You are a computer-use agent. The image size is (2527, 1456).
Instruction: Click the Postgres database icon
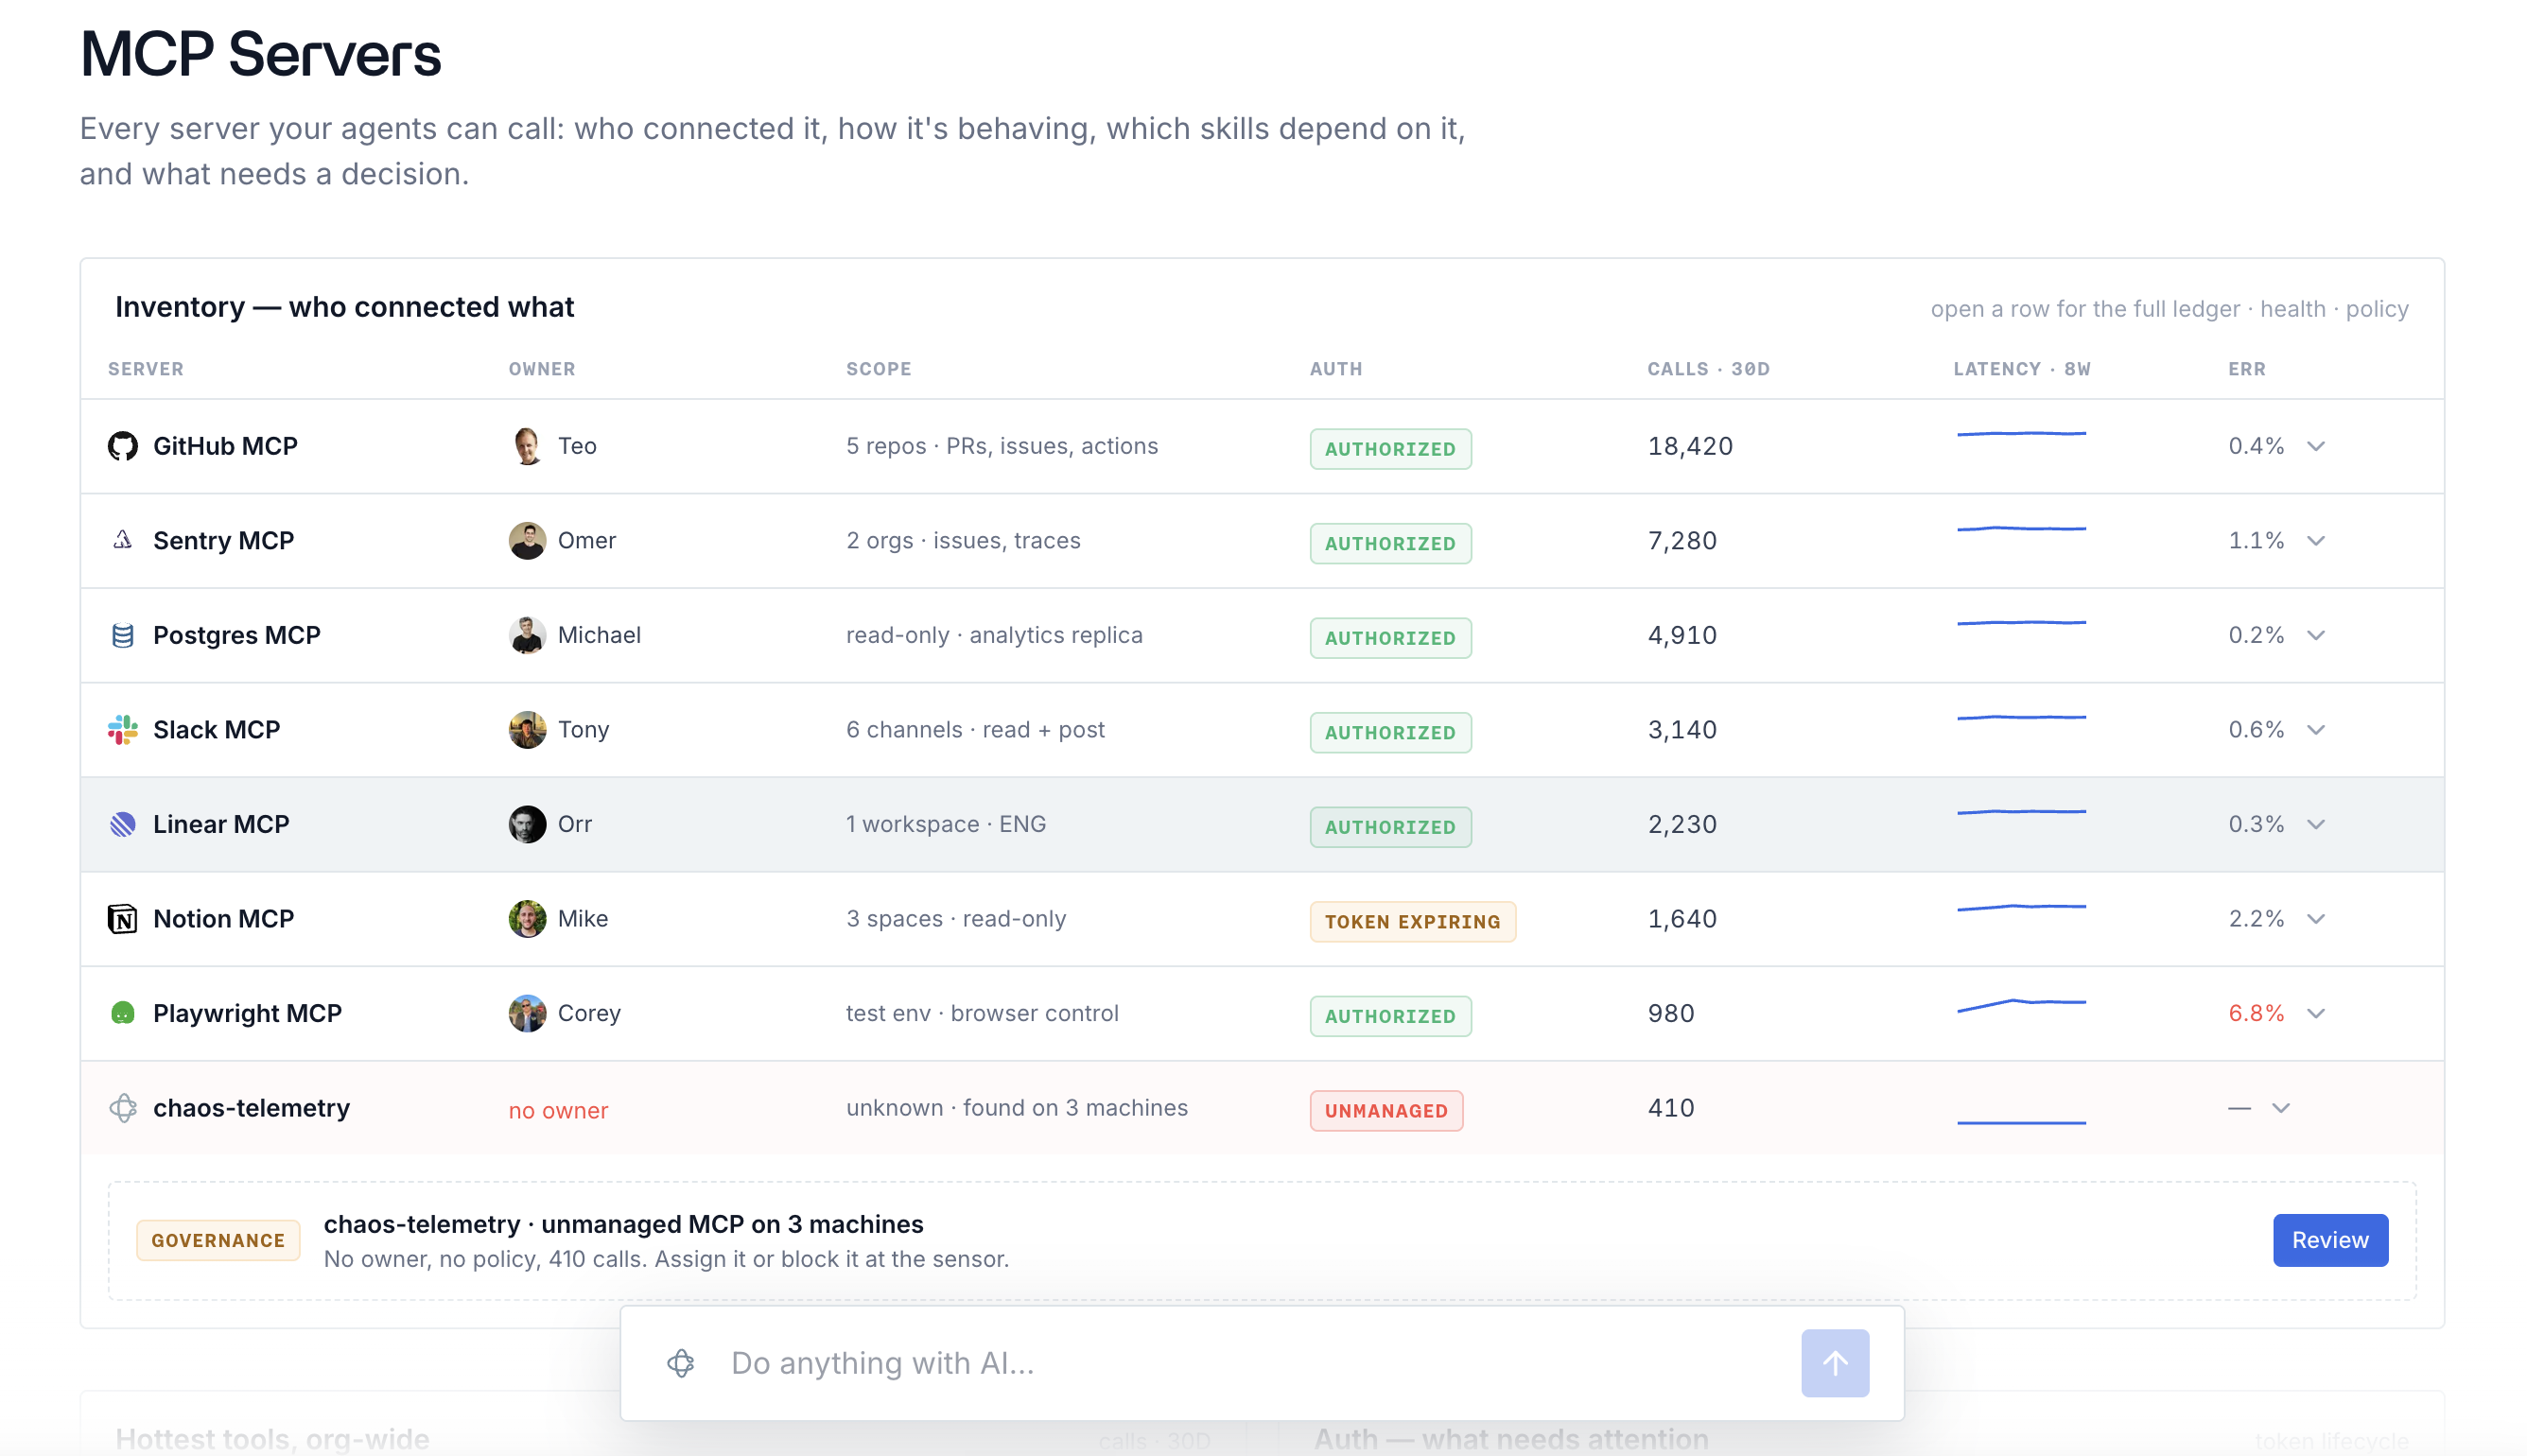click(122, 635)
